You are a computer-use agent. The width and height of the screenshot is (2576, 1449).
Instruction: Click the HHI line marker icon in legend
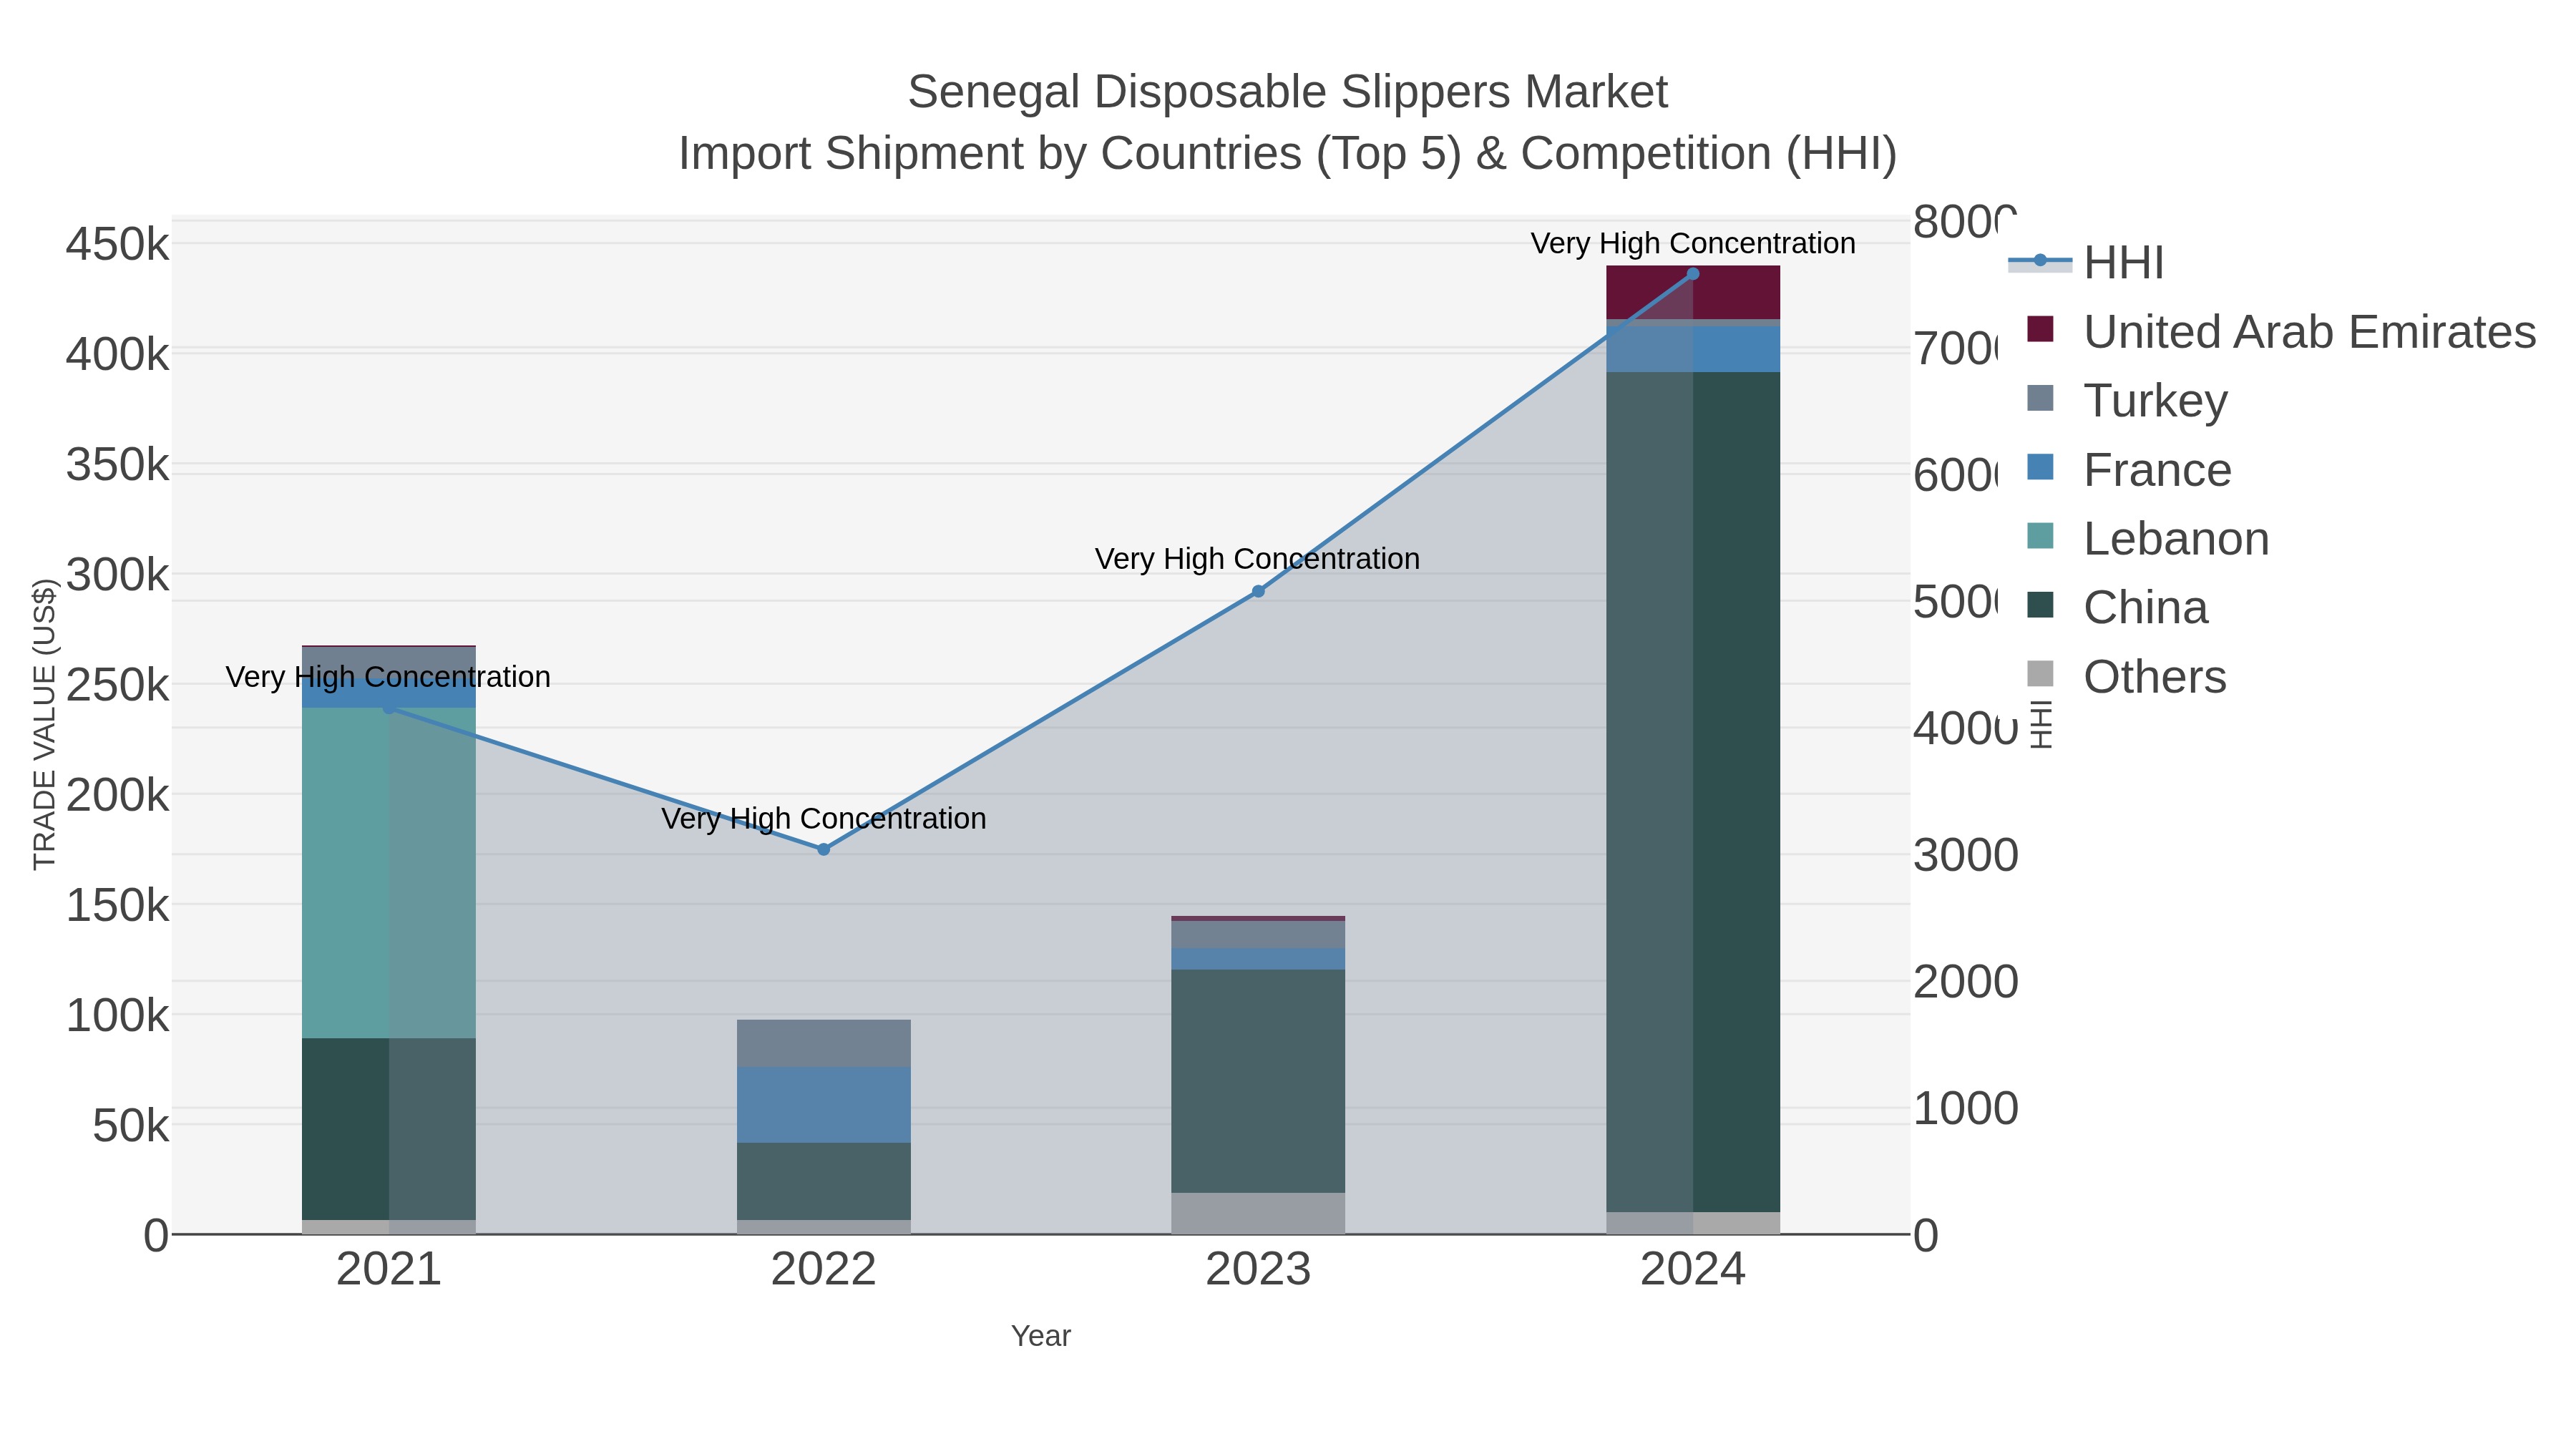pyautogui.click(x=2040, y=261)
